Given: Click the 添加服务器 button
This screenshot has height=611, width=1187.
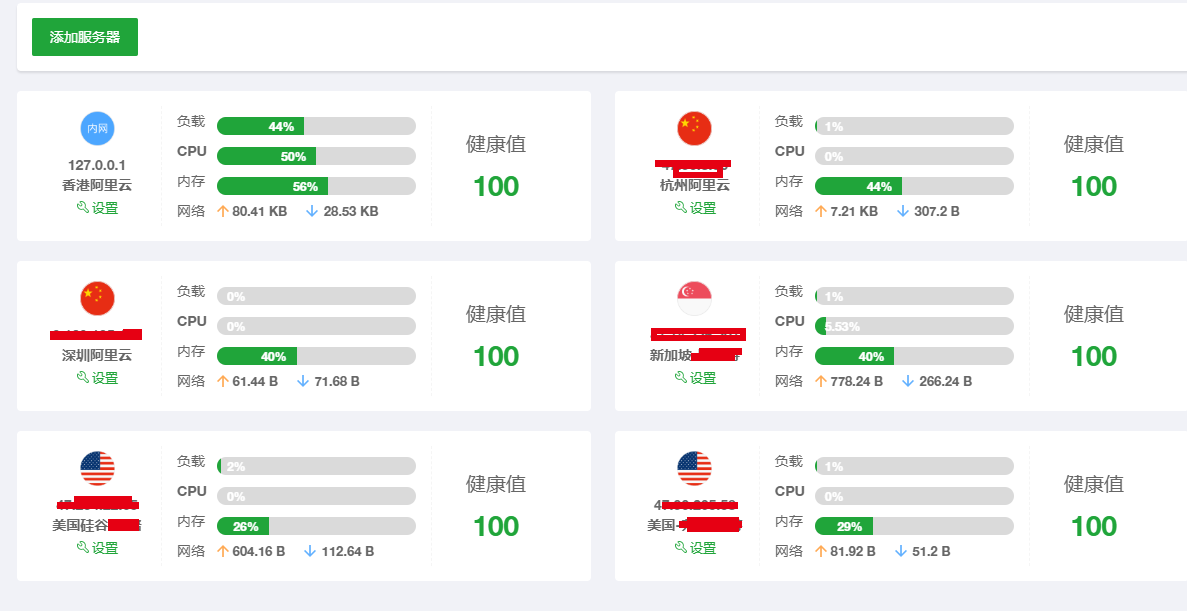Looking at the screenshot, I should coord(85,37).
